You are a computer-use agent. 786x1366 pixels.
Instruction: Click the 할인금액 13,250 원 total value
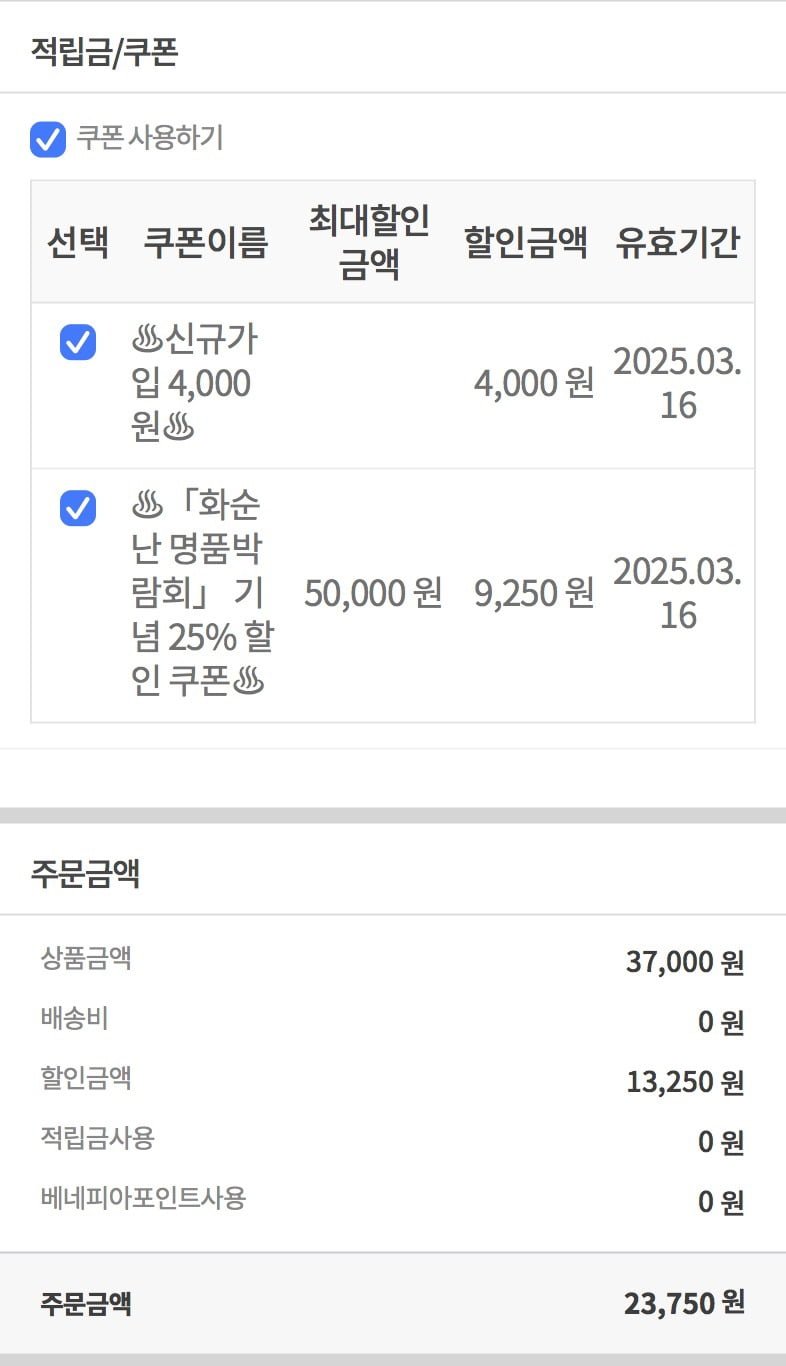click(685, 1082)
